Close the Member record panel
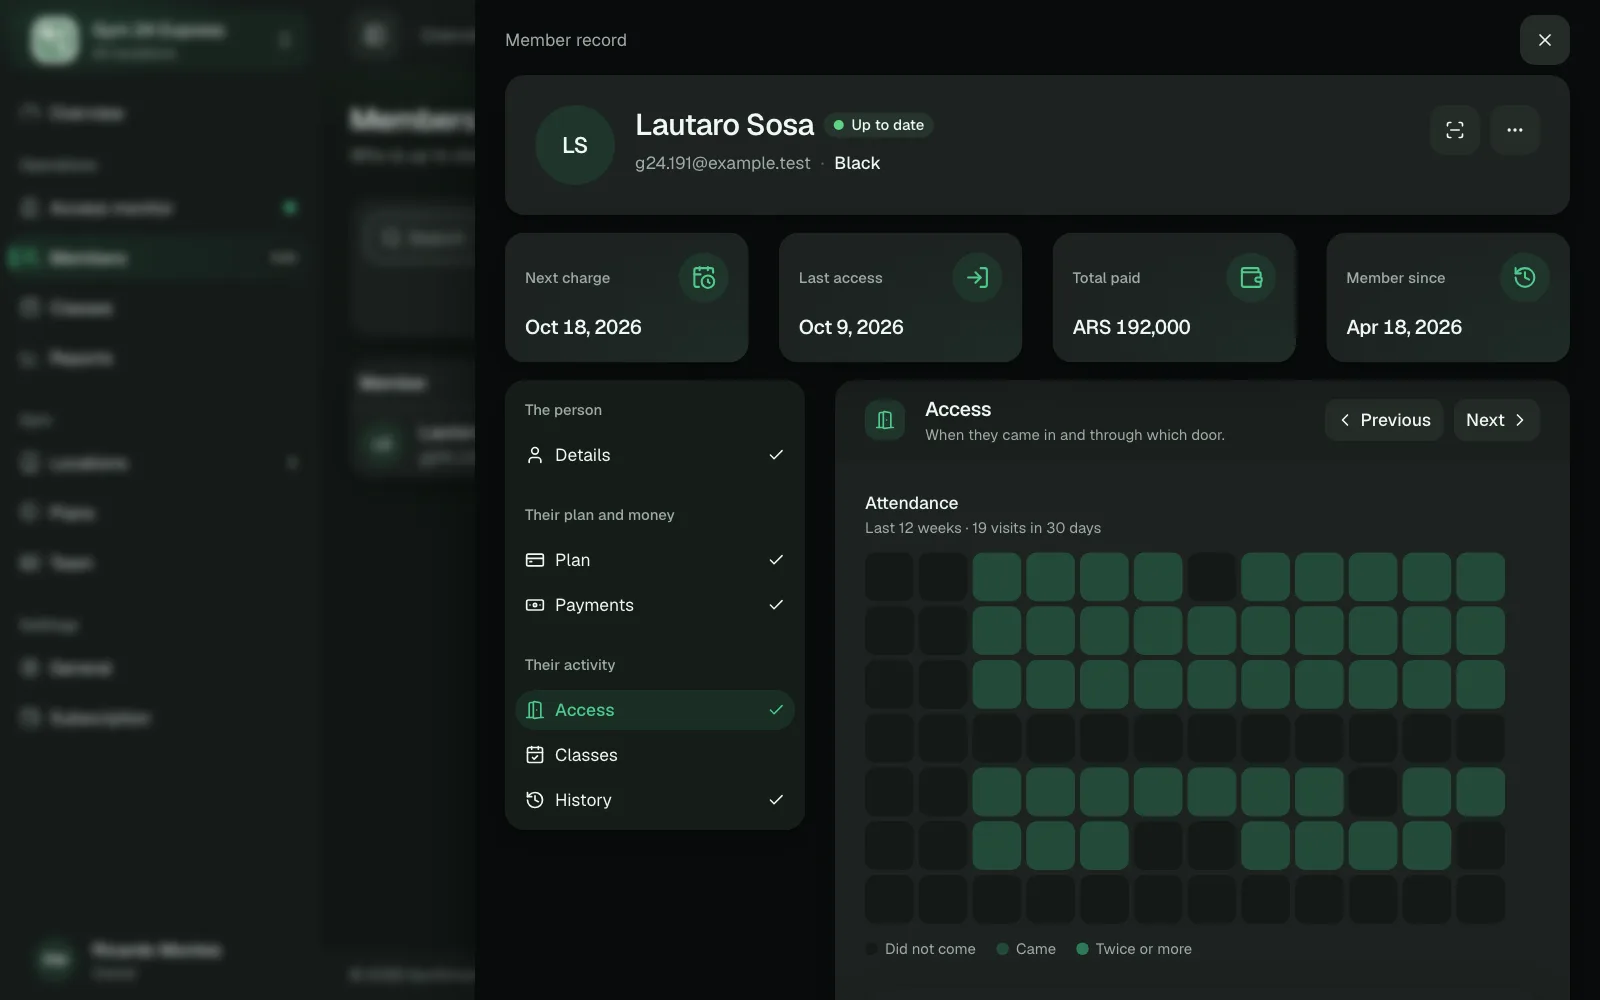The width and height of the screenshot is (1600, 1000). [x=1544, y=40]
